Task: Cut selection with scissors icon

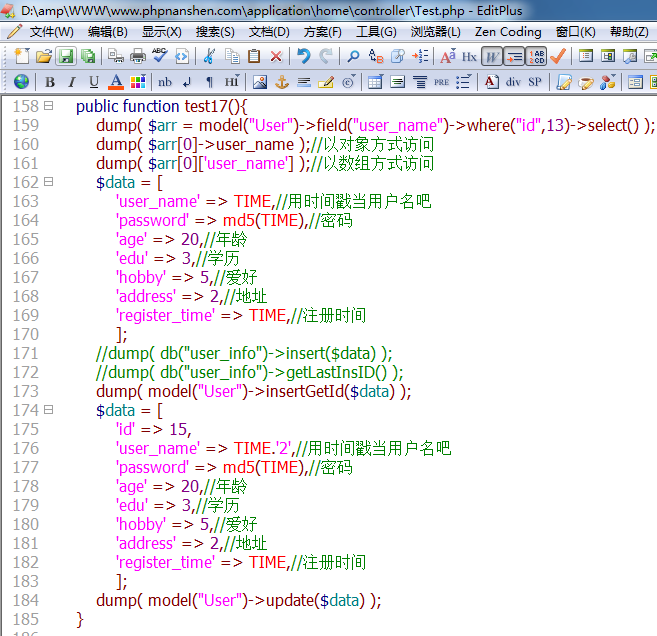Action: [x=209, y=56]
